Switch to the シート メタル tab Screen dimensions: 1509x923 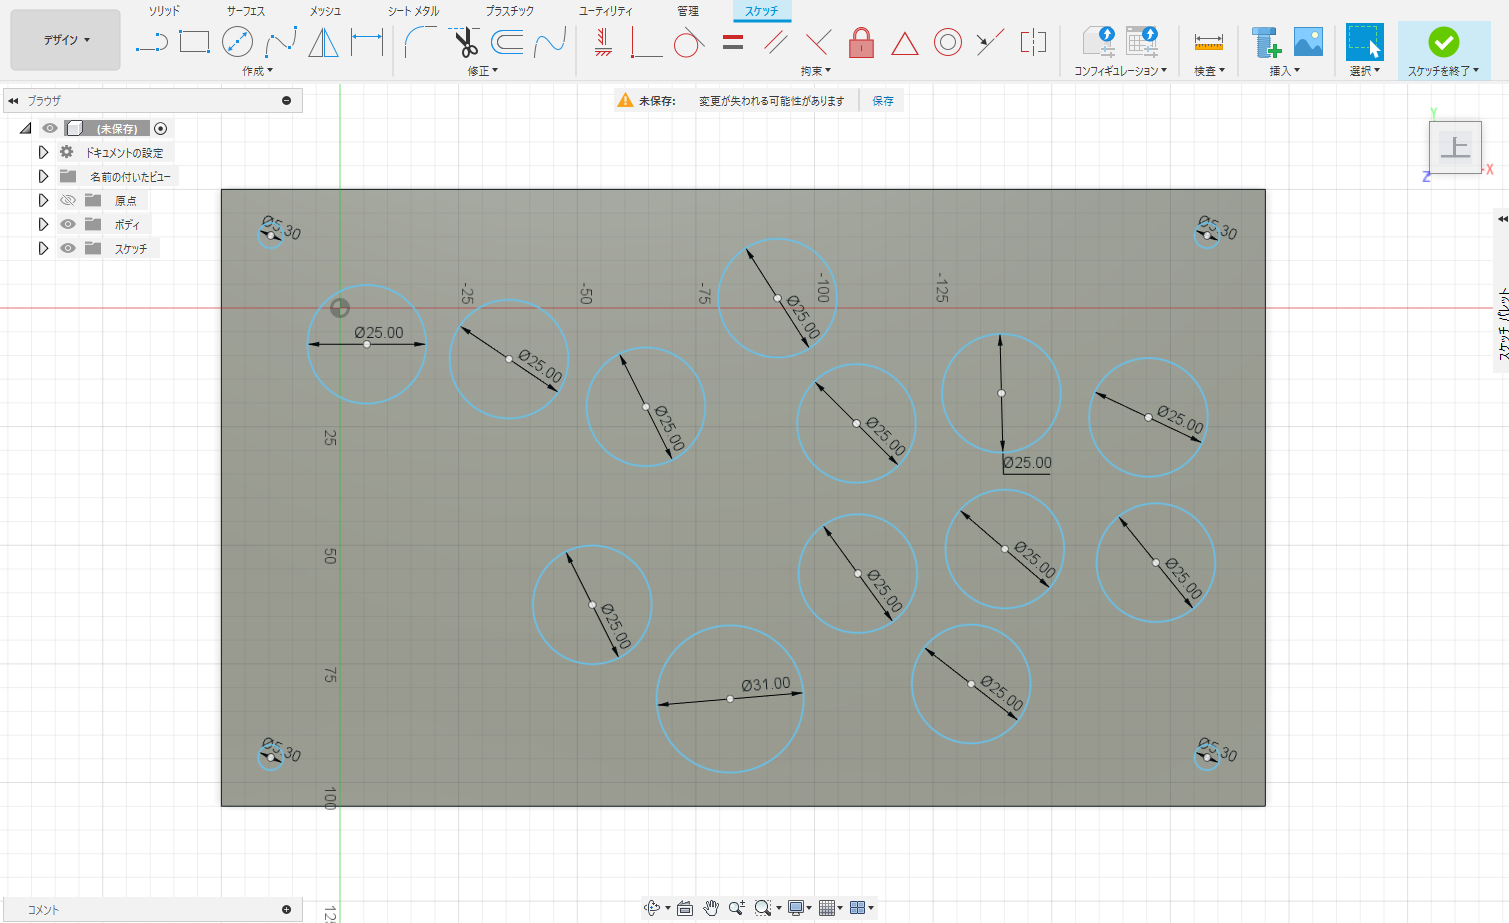413,11
